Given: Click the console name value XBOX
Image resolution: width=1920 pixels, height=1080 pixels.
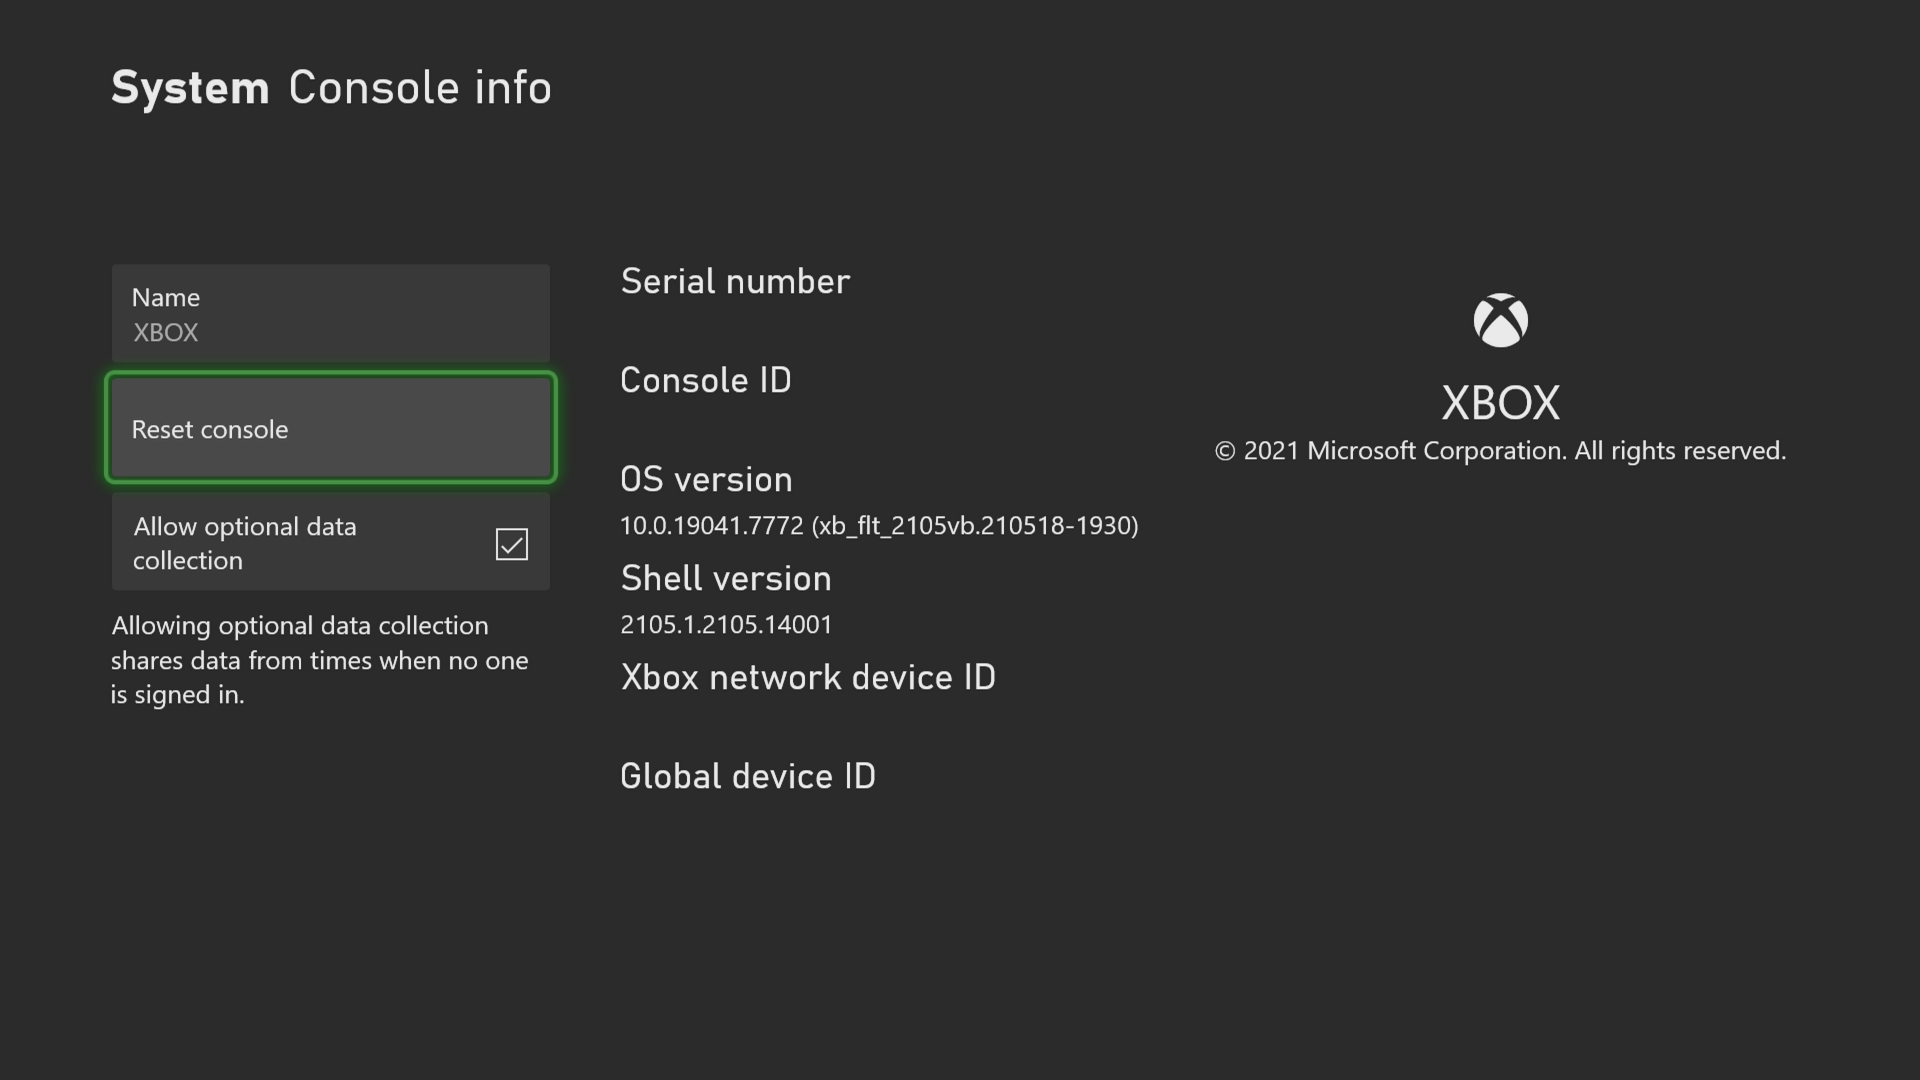Looking at the screenshot, I should [166, 333].
